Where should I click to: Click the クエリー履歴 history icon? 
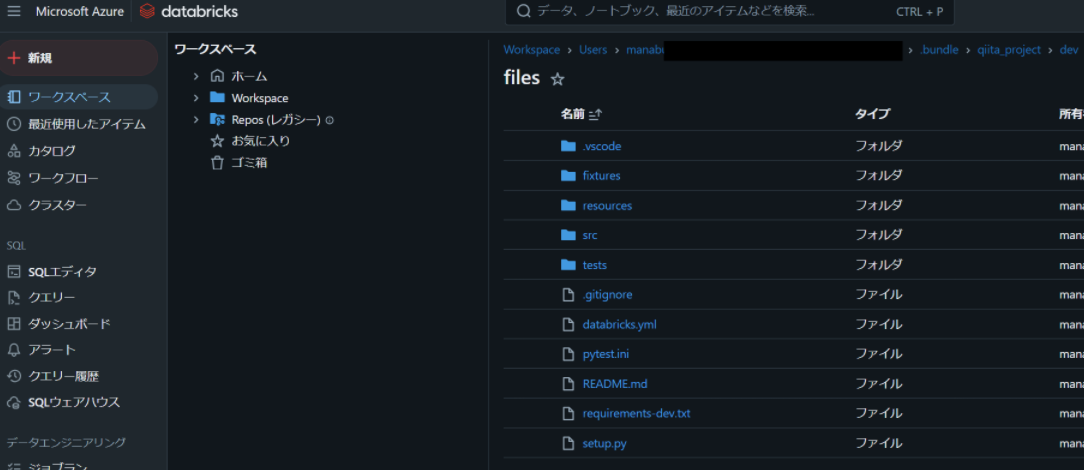click(14, 377)
